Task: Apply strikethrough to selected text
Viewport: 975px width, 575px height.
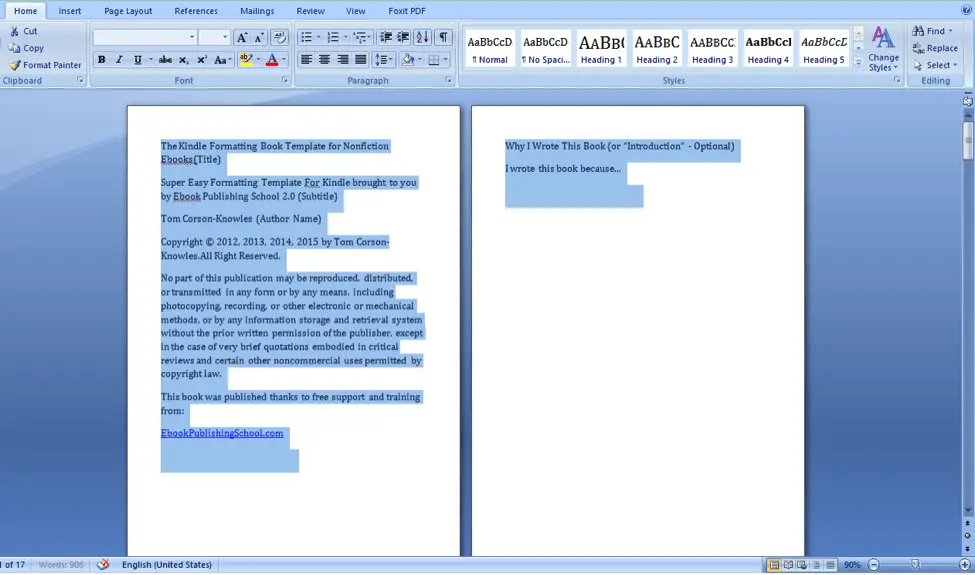Action: pos(165,60)
